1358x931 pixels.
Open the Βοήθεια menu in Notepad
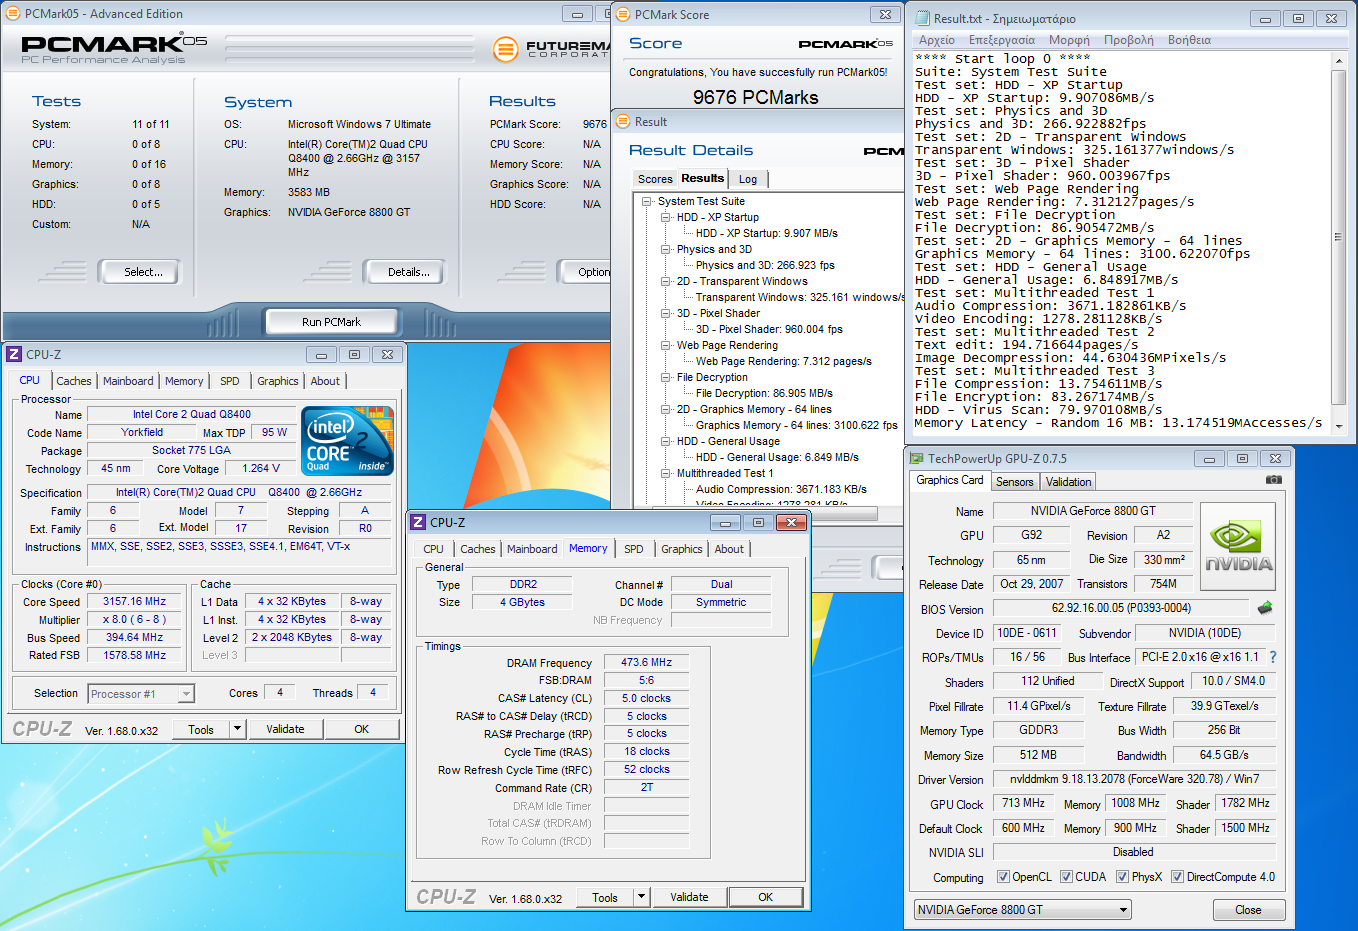point(1189,40)
